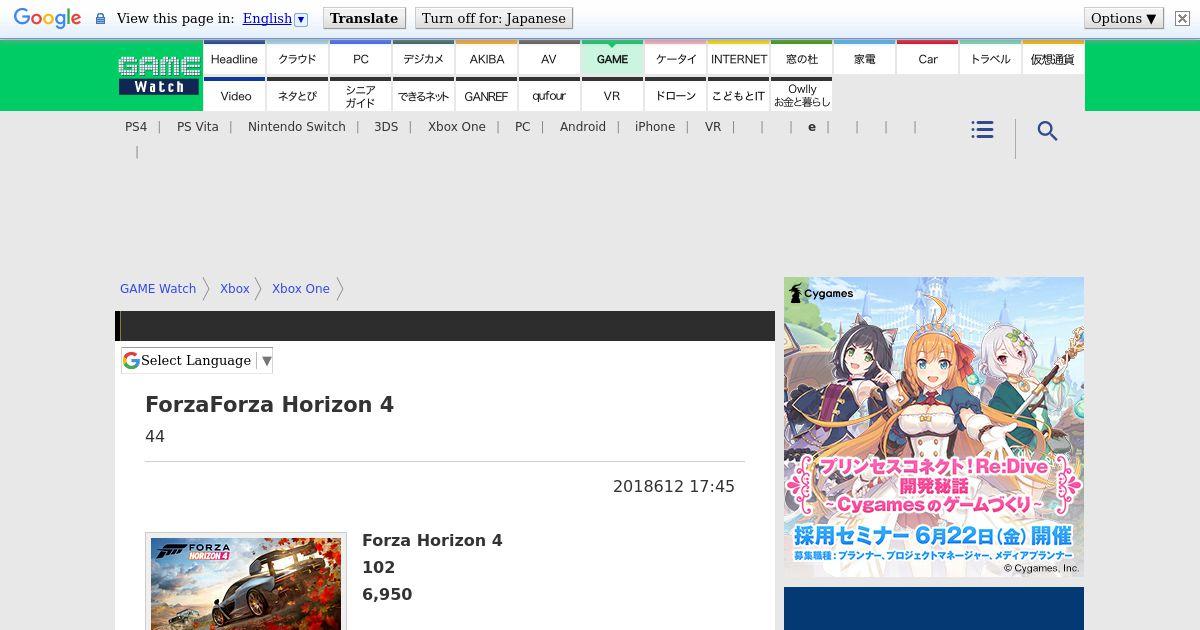Select the AKIBA tab
The height and width of the screenshot is (630, 1200).
click(486, 59)
